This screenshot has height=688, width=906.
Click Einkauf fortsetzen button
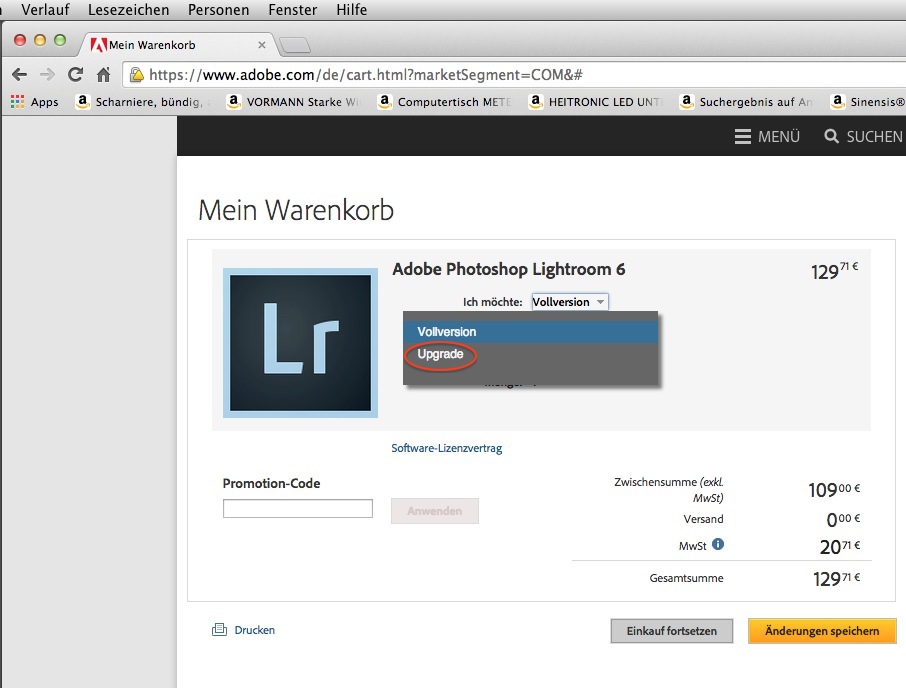671,631
